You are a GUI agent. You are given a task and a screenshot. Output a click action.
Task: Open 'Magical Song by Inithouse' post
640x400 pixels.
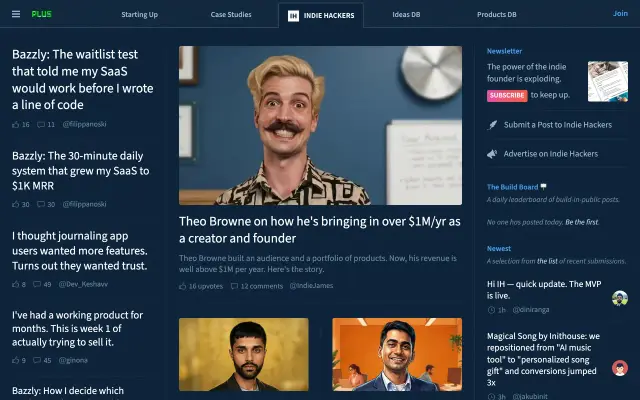[x=543, y=359]
